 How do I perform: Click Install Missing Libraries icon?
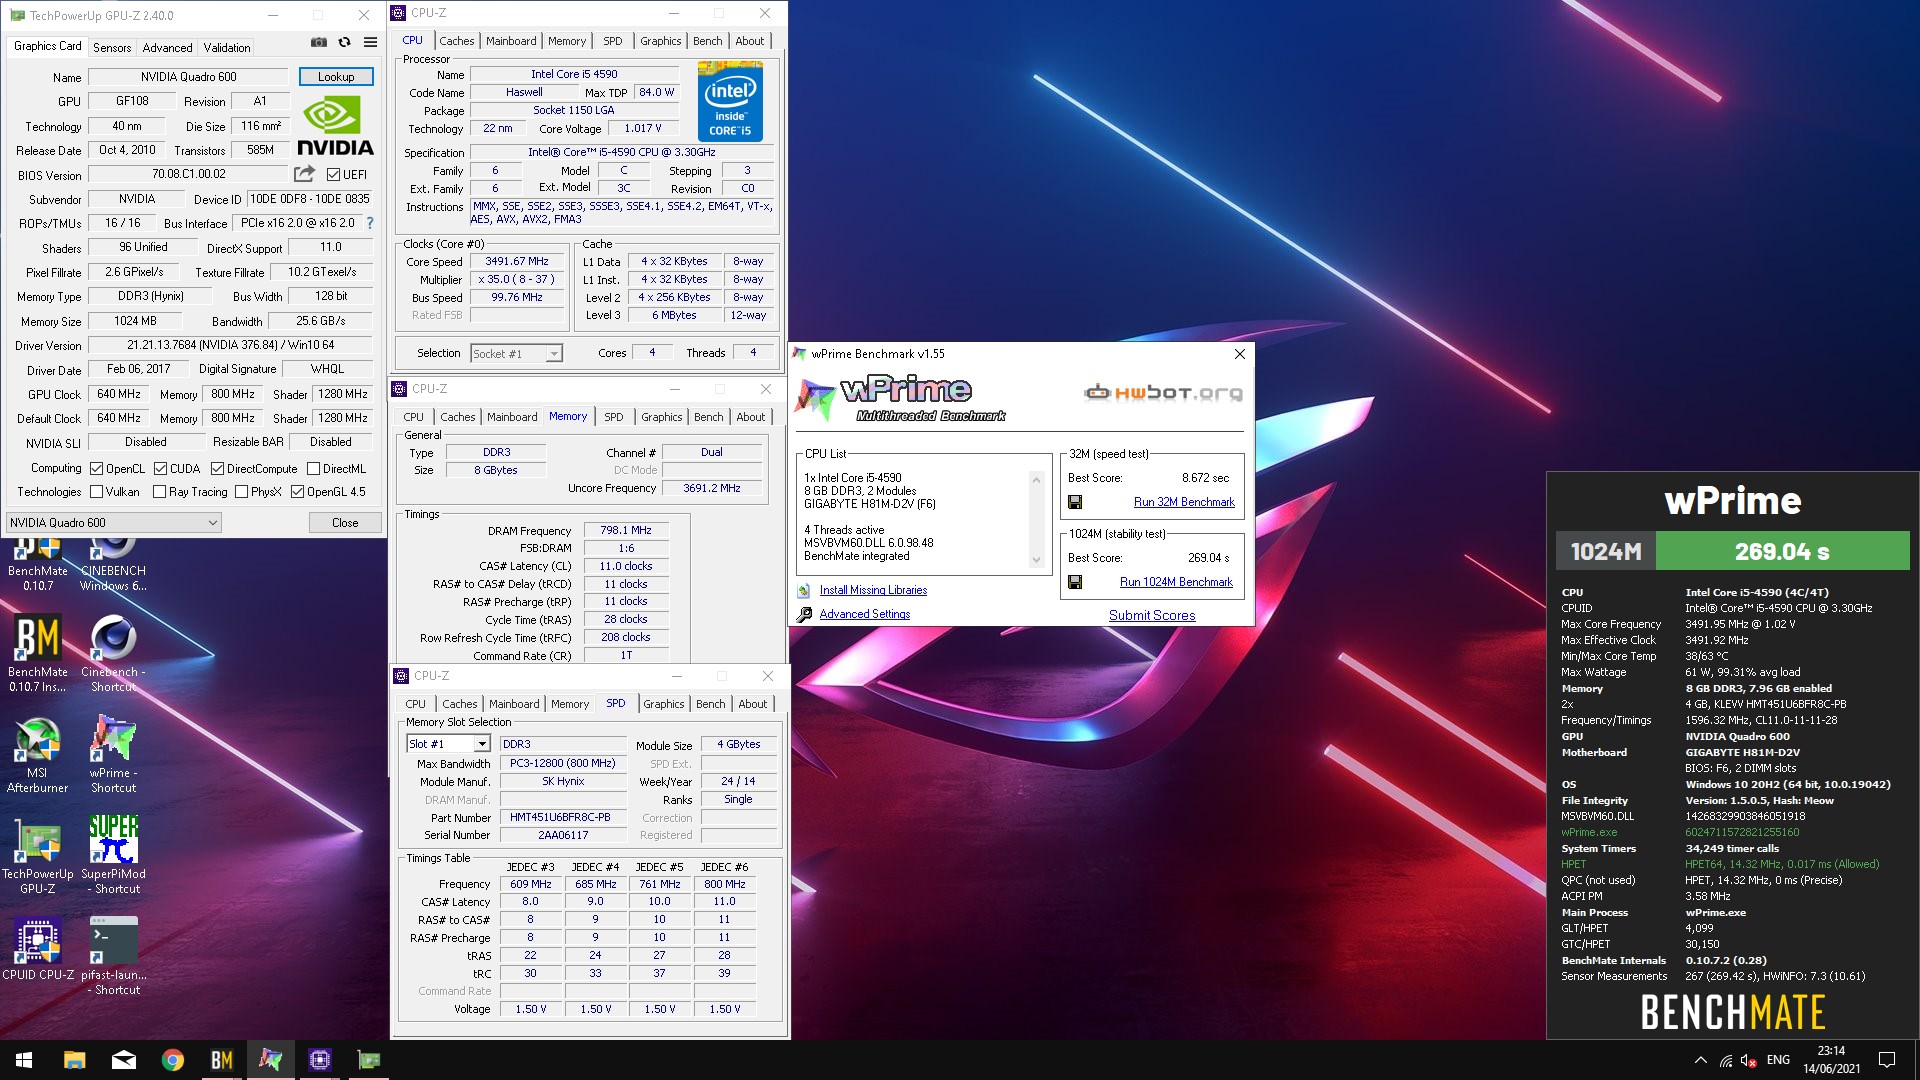(x=804, y=590)
